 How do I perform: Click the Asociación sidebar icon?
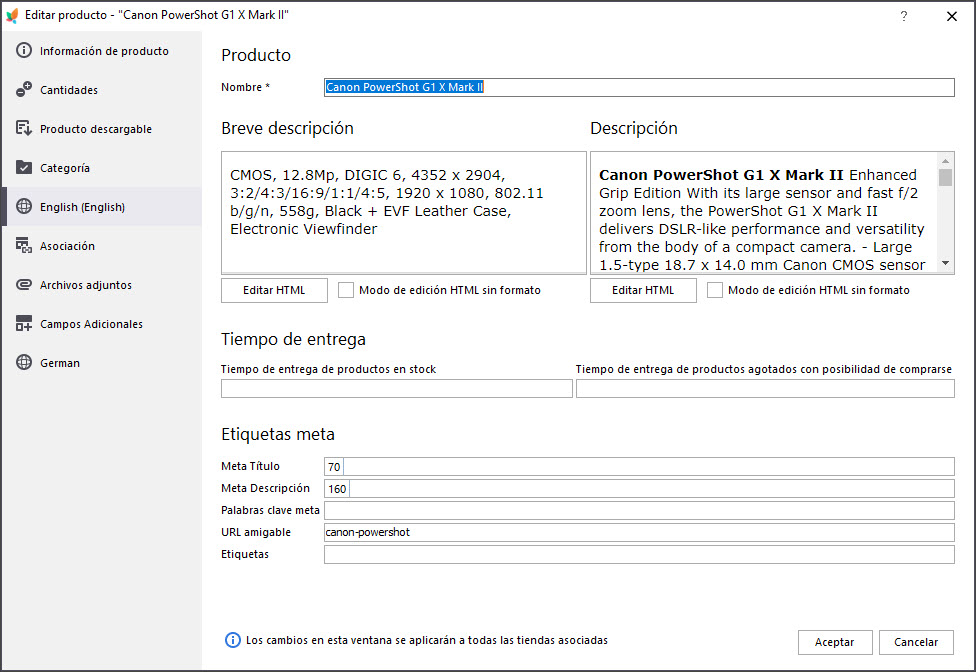24,246
